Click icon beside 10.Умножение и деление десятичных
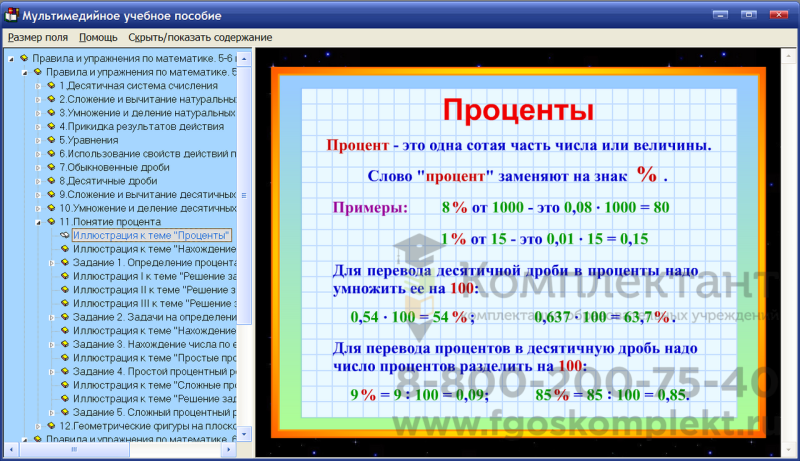Screen dimensions: 800x461 pyautogui.click(x=51, y=208)
